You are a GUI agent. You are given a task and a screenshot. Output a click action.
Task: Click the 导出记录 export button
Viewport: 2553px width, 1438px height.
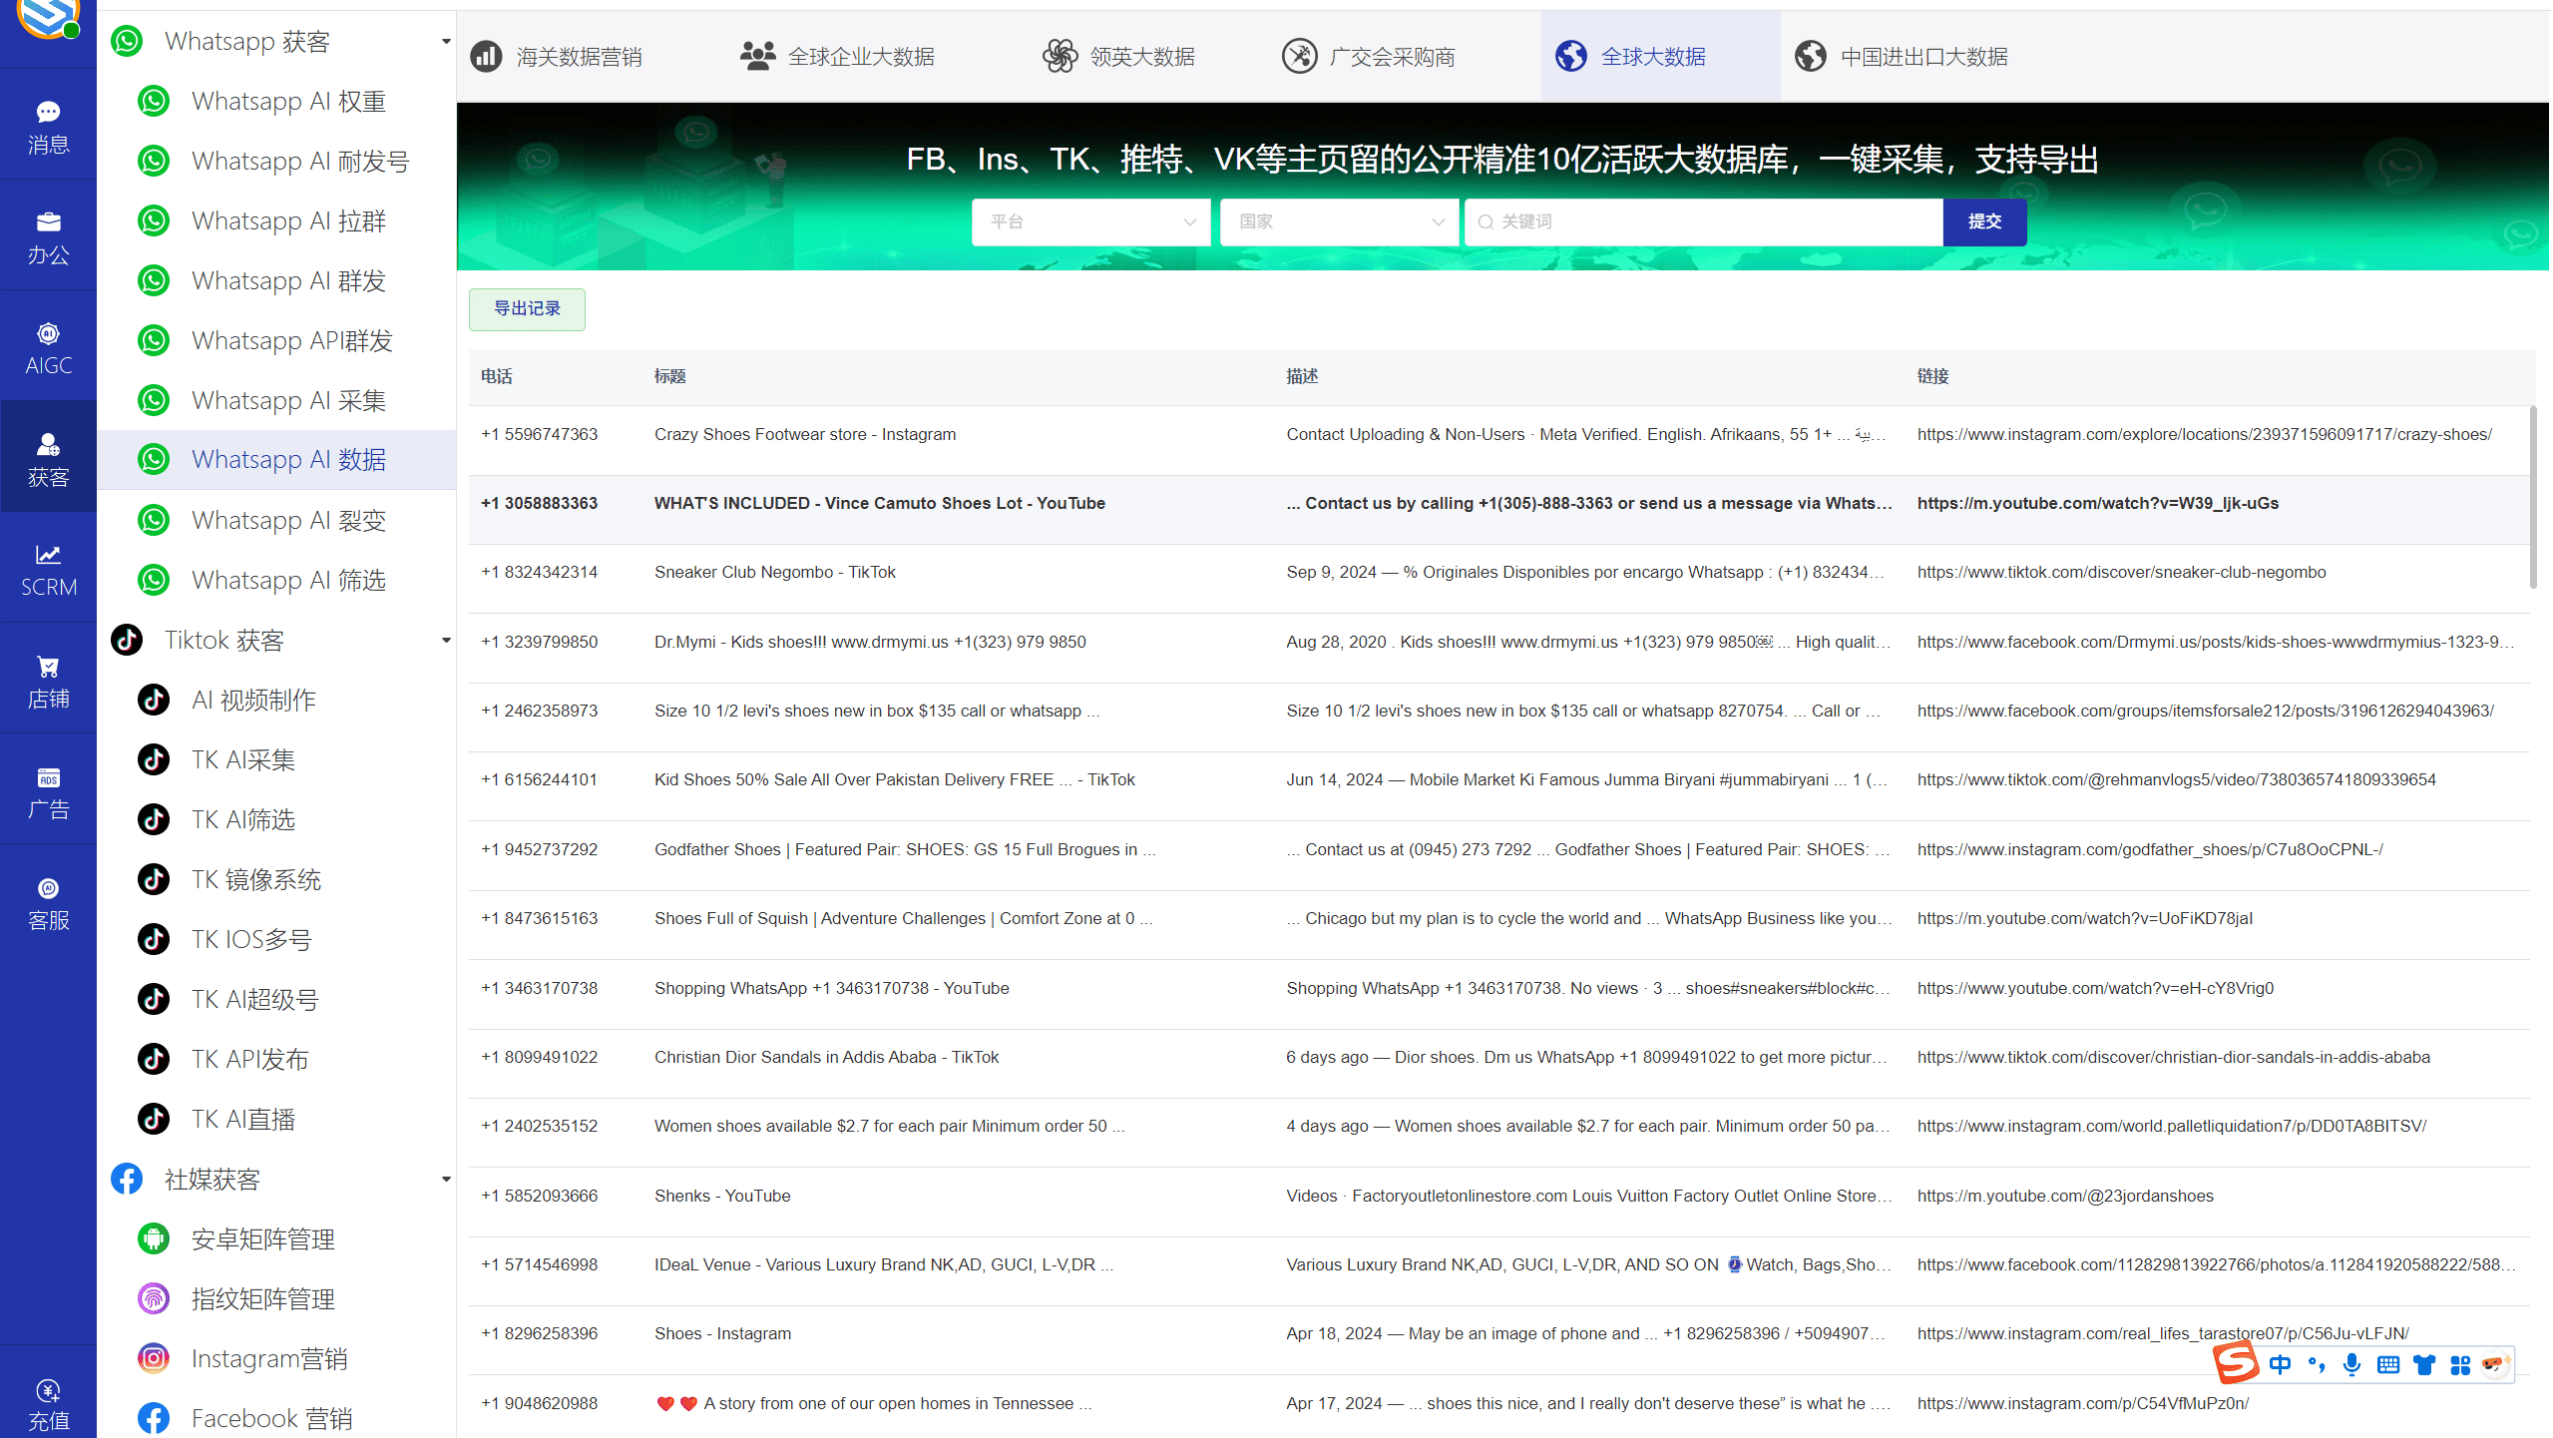coord(527,308)
